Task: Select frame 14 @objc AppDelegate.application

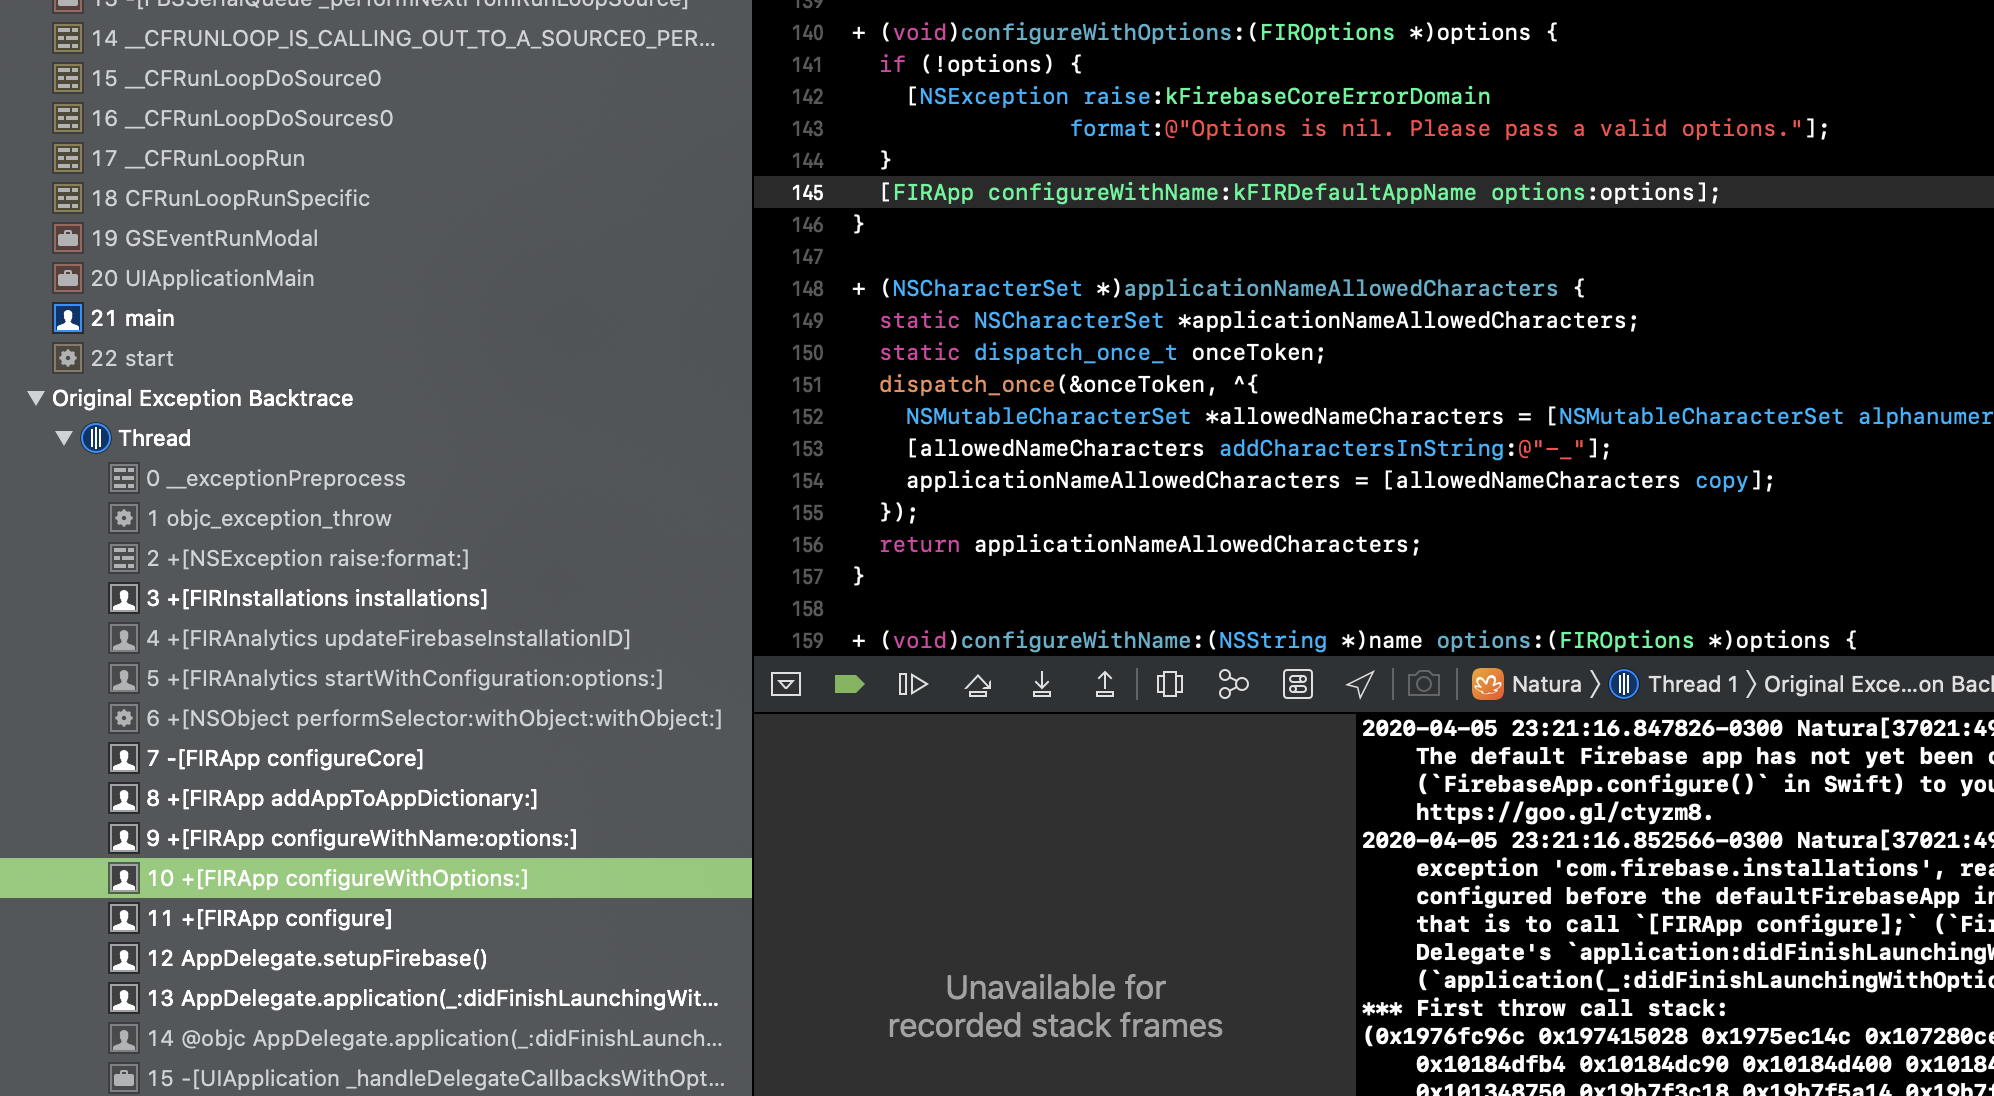Action: [x=376, y=1038]
